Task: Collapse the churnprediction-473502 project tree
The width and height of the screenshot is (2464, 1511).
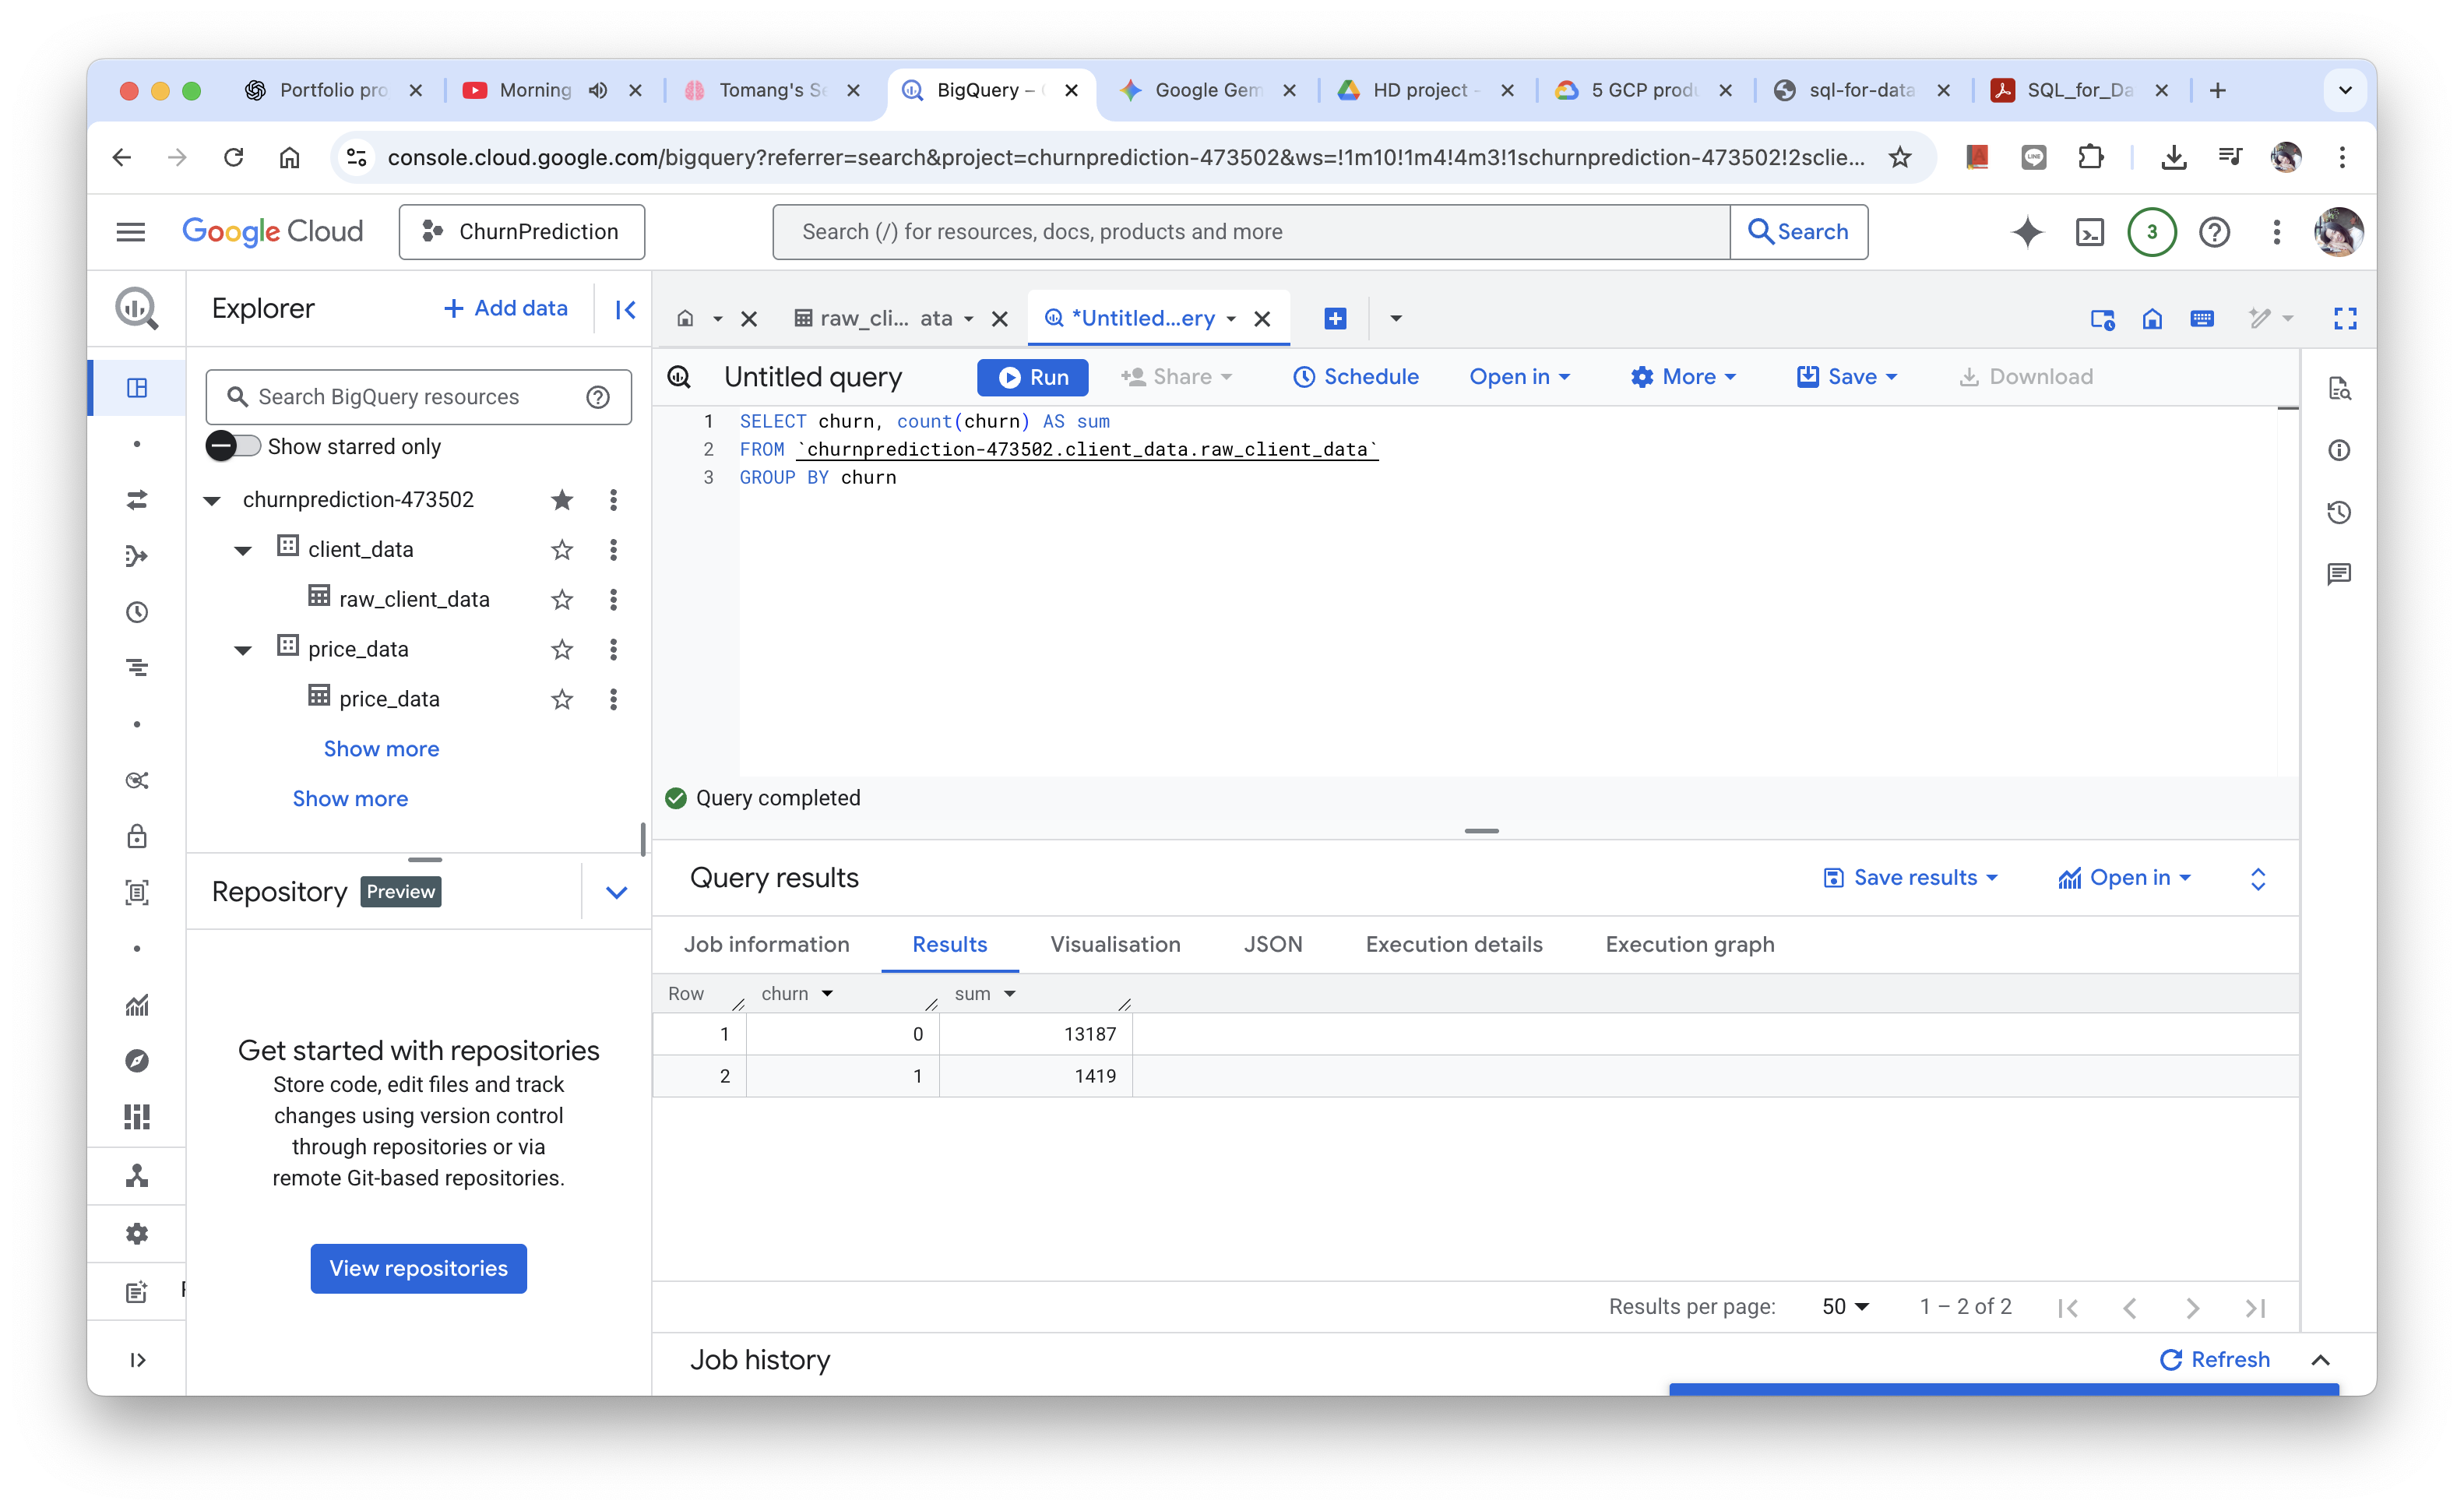Action: click(x=212, y=500)
